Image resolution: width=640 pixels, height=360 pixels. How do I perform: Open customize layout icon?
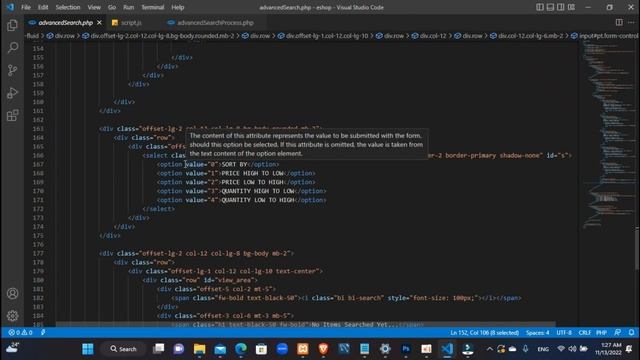pos(571,7)
